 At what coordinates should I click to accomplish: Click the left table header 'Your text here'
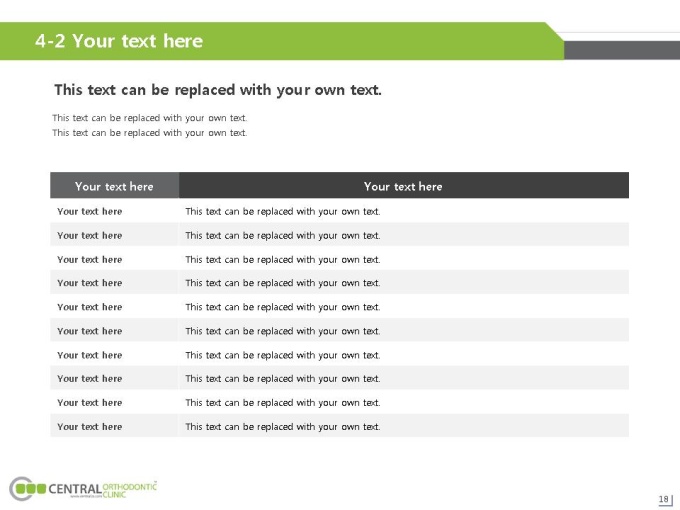tap(114, 186)
